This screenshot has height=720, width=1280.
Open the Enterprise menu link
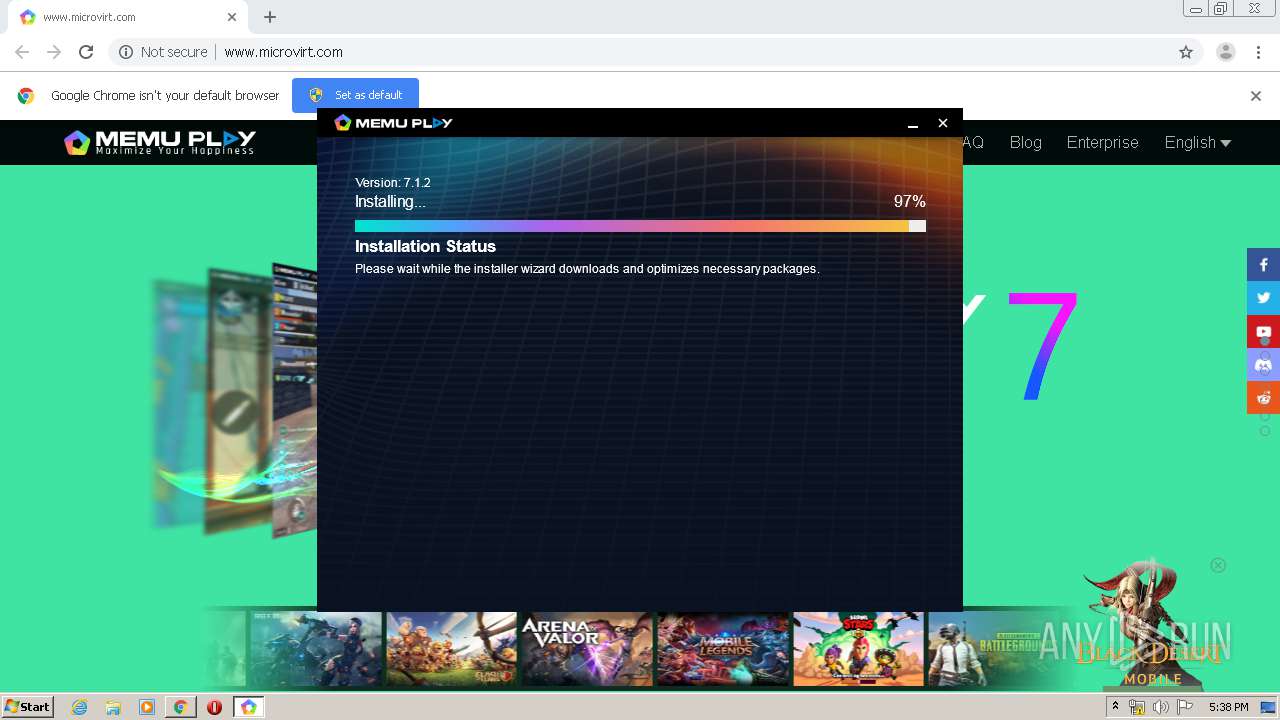point(1102,142)
